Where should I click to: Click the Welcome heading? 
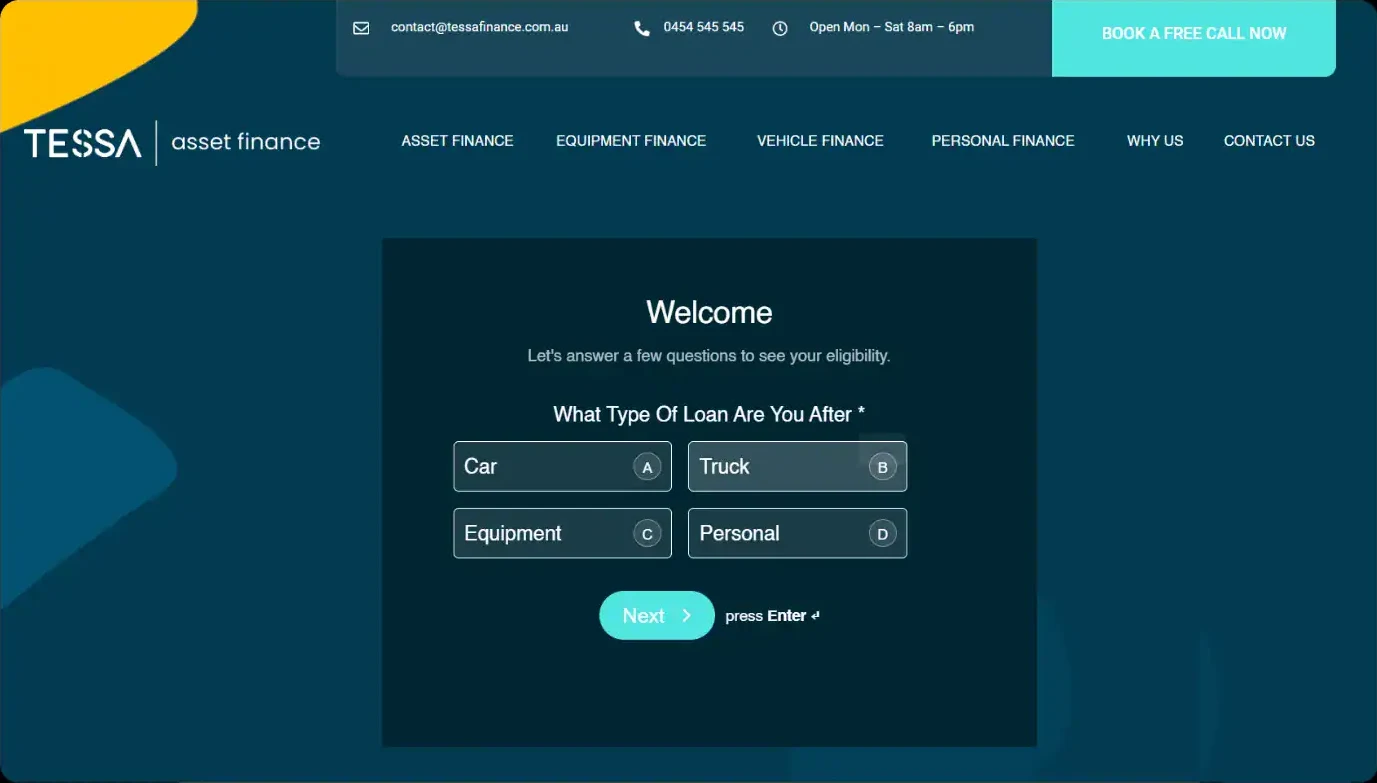pyautogui.click(x=709, y=312)
